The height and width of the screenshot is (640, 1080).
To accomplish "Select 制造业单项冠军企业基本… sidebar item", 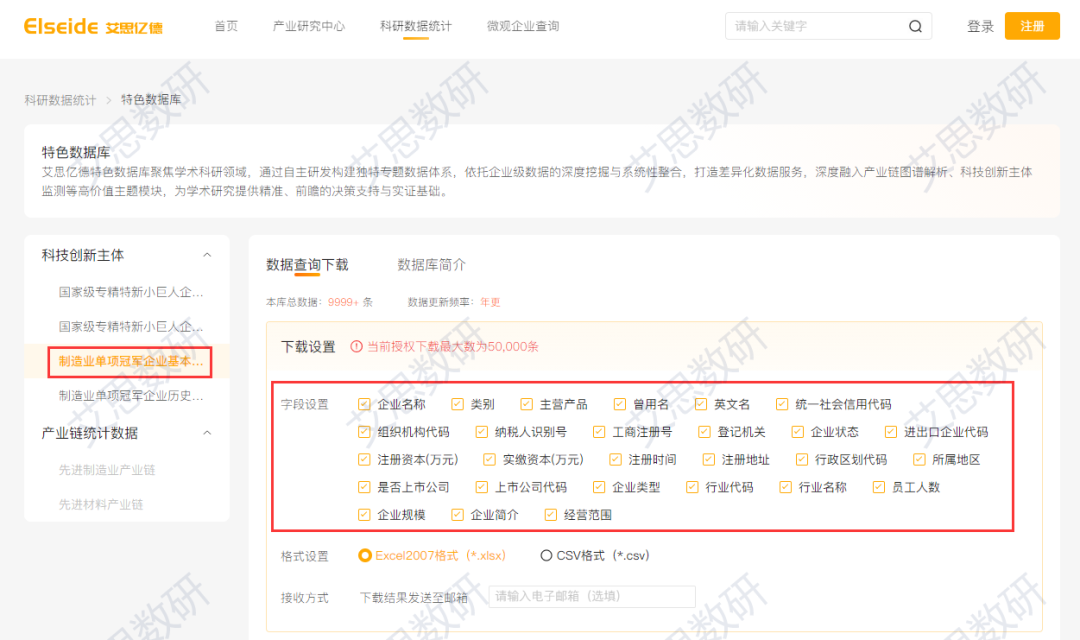I will (130, 361).
